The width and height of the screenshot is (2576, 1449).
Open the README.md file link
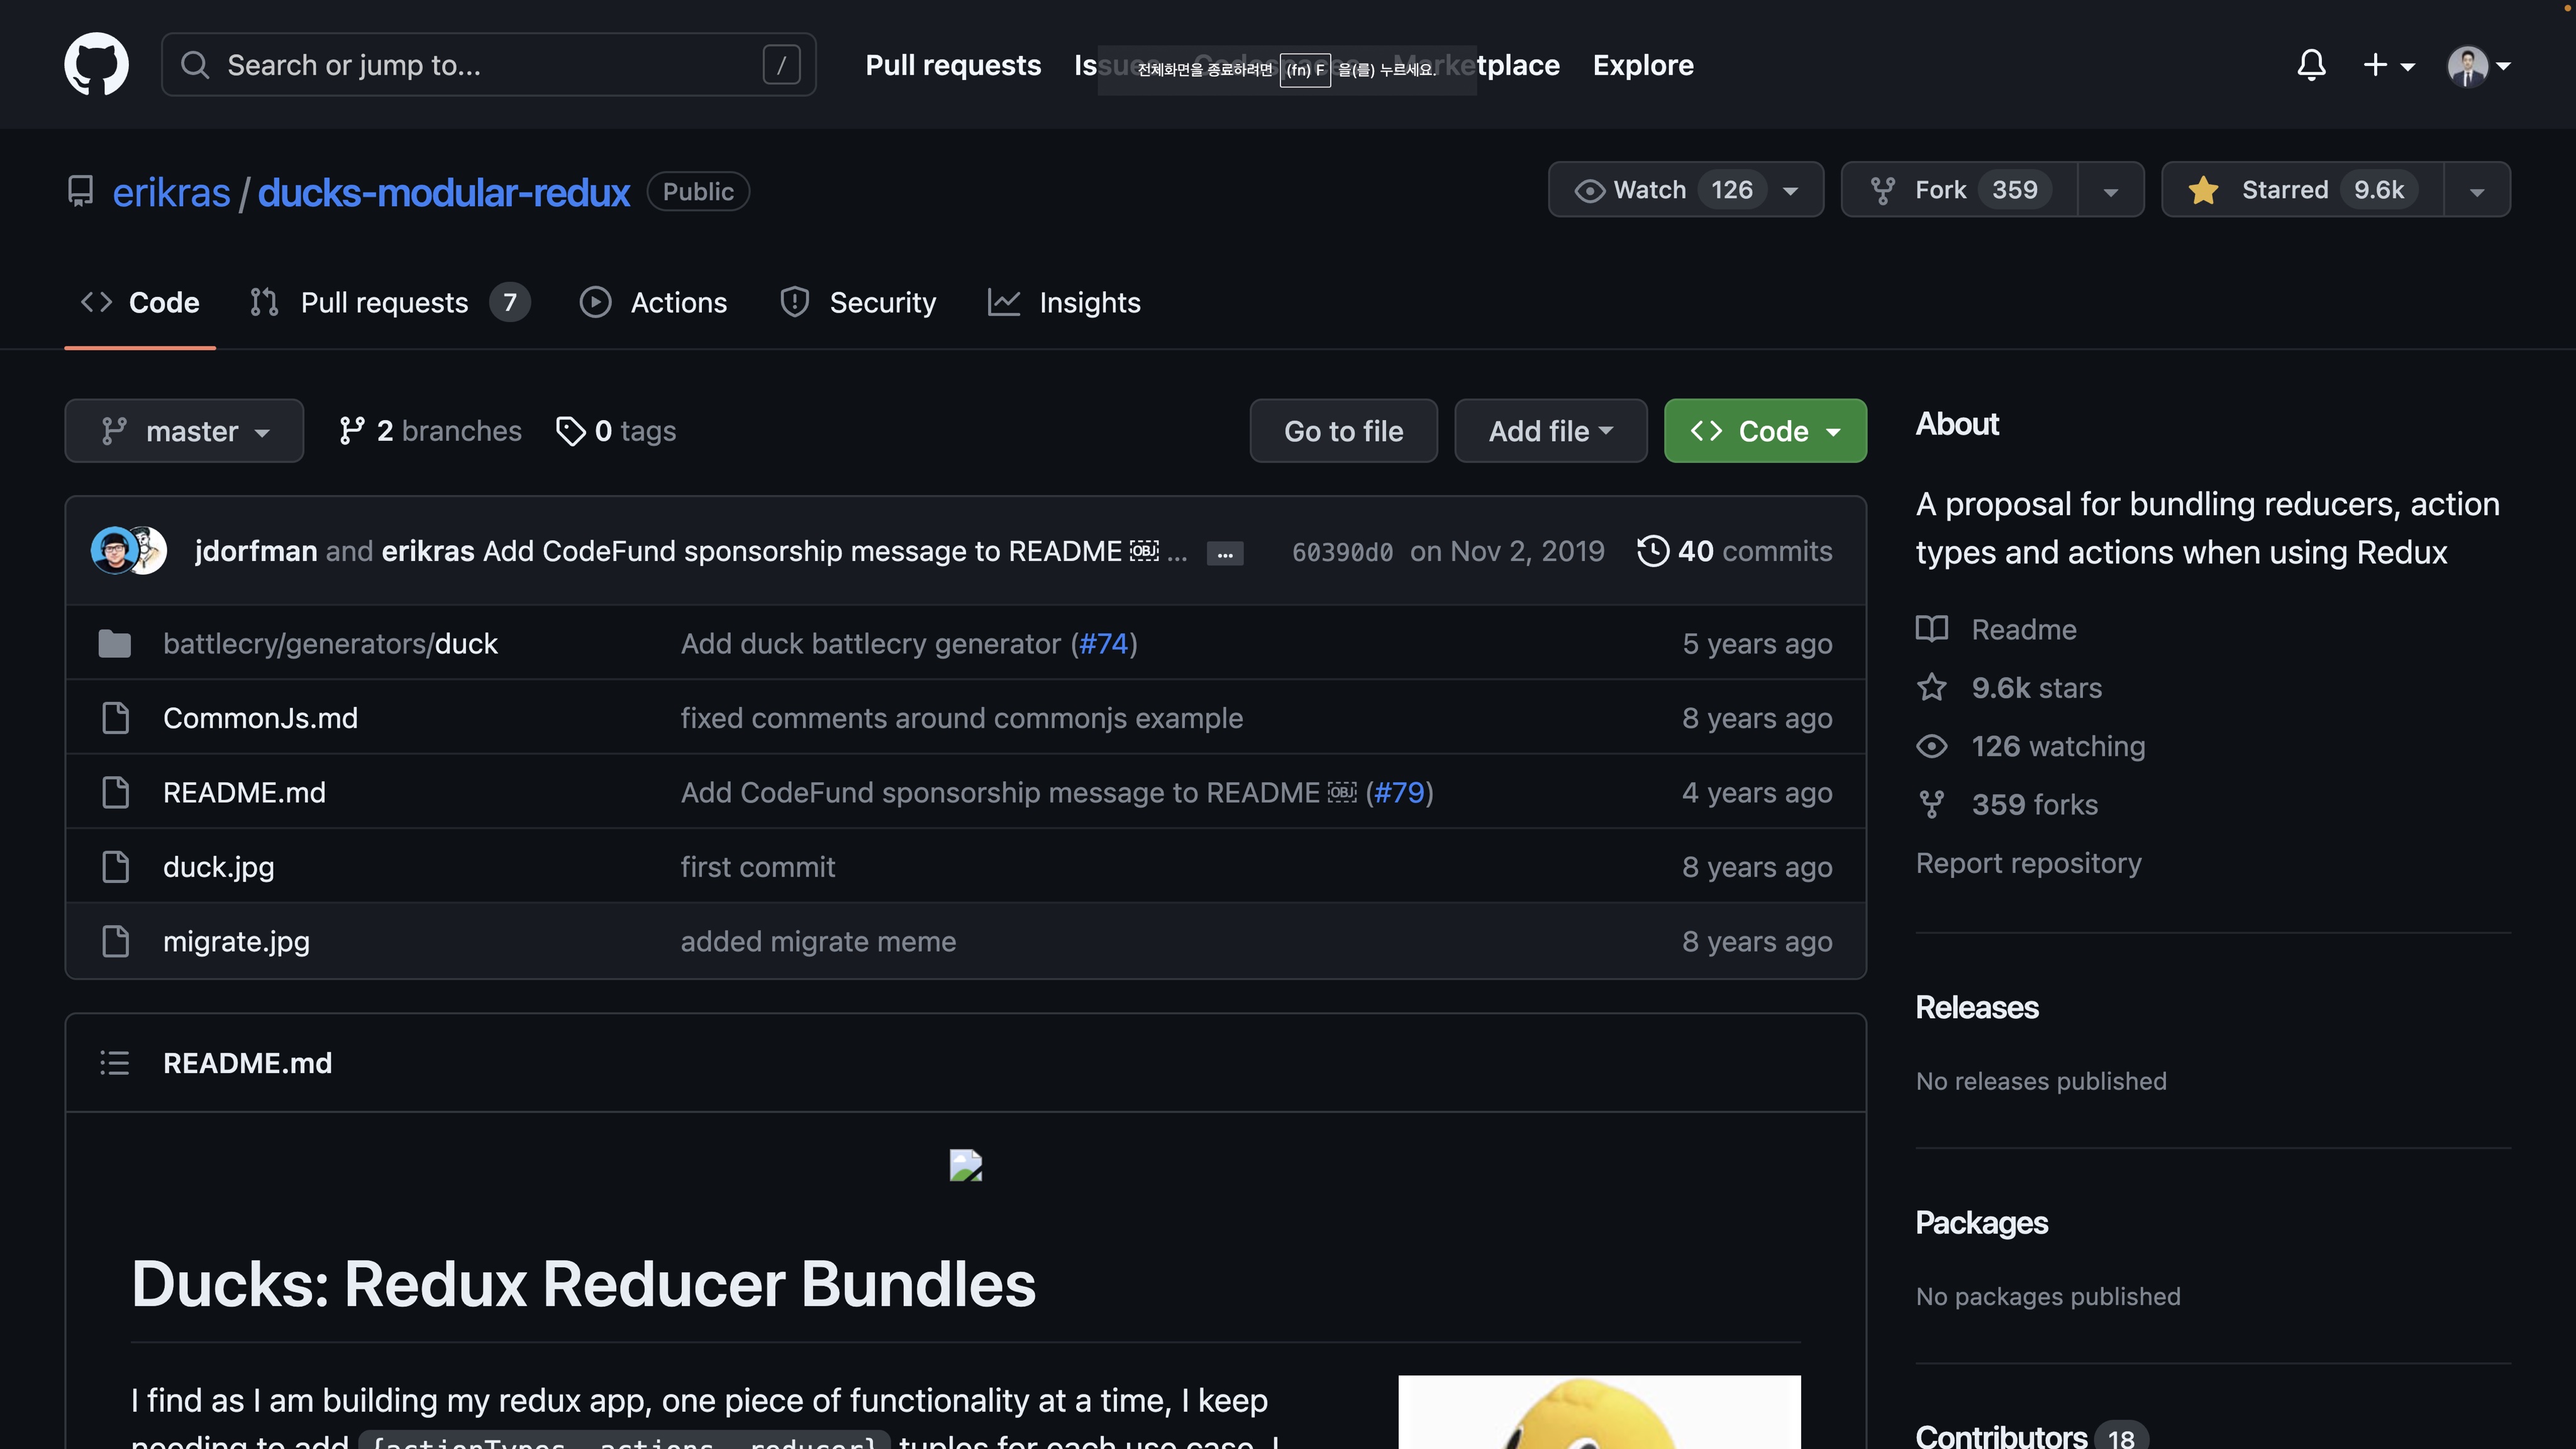click(244, 793)
